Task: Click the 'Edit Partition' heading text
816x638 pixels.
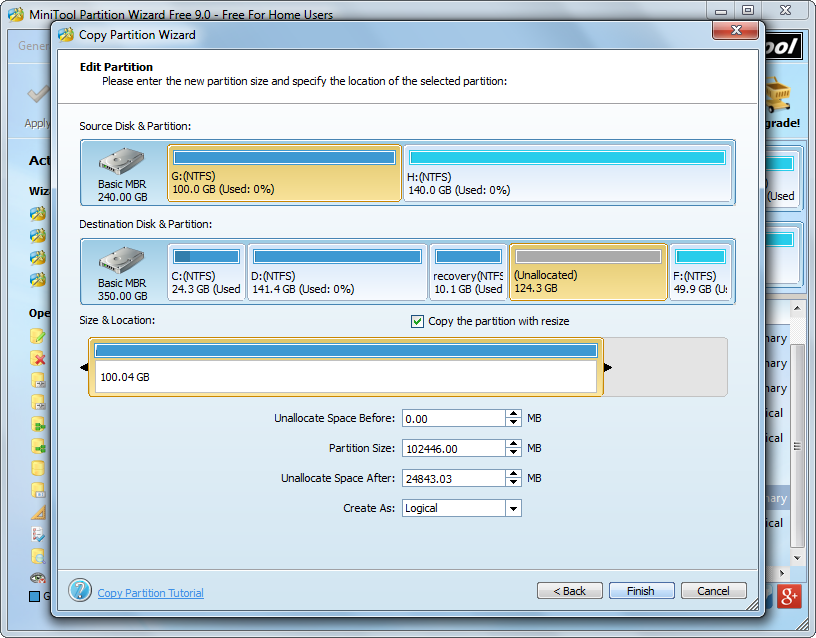Action: [x=116, y=67]
